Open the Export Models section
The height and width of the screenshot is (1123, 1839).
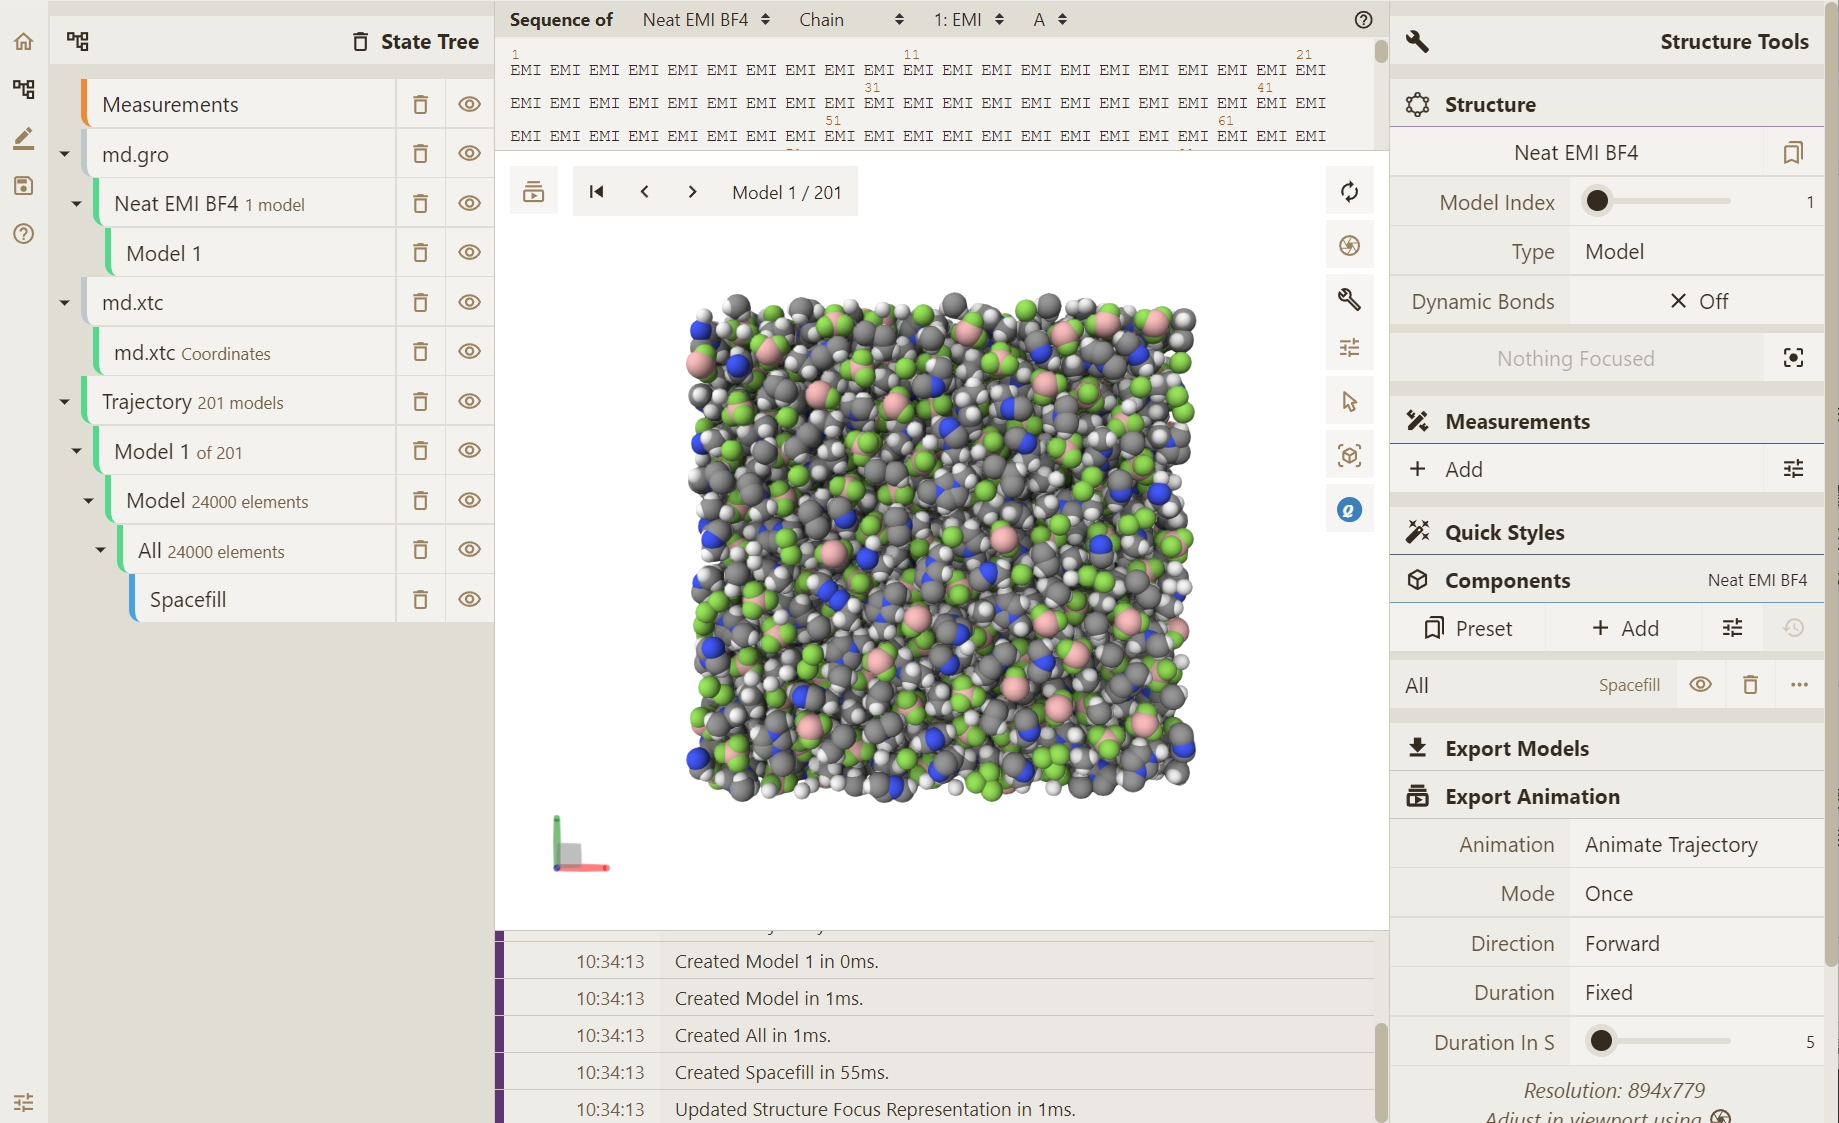click(x=1516, y=748)
